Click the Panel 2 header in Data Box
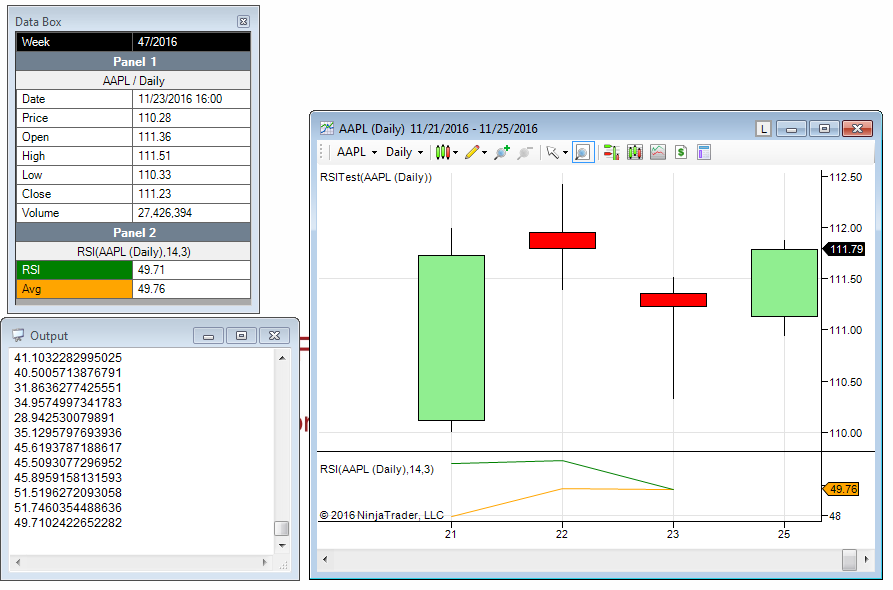Viewport: 893px width, 590px height. [x=133, y=232]
